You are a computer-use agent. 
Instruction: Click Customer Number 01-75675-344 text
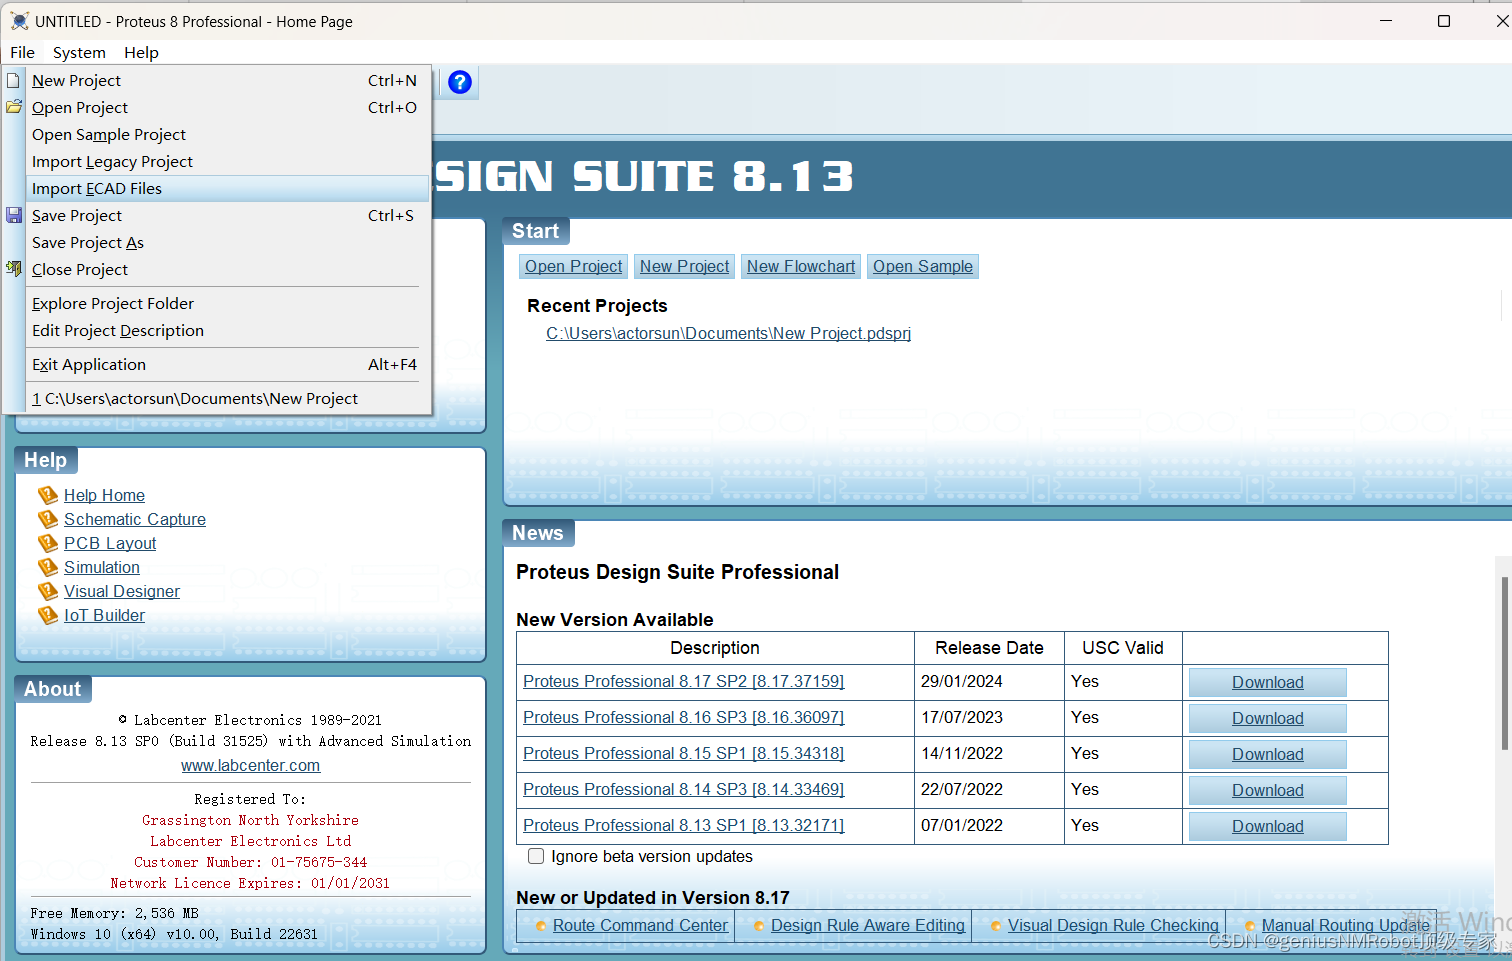[250, 862]
